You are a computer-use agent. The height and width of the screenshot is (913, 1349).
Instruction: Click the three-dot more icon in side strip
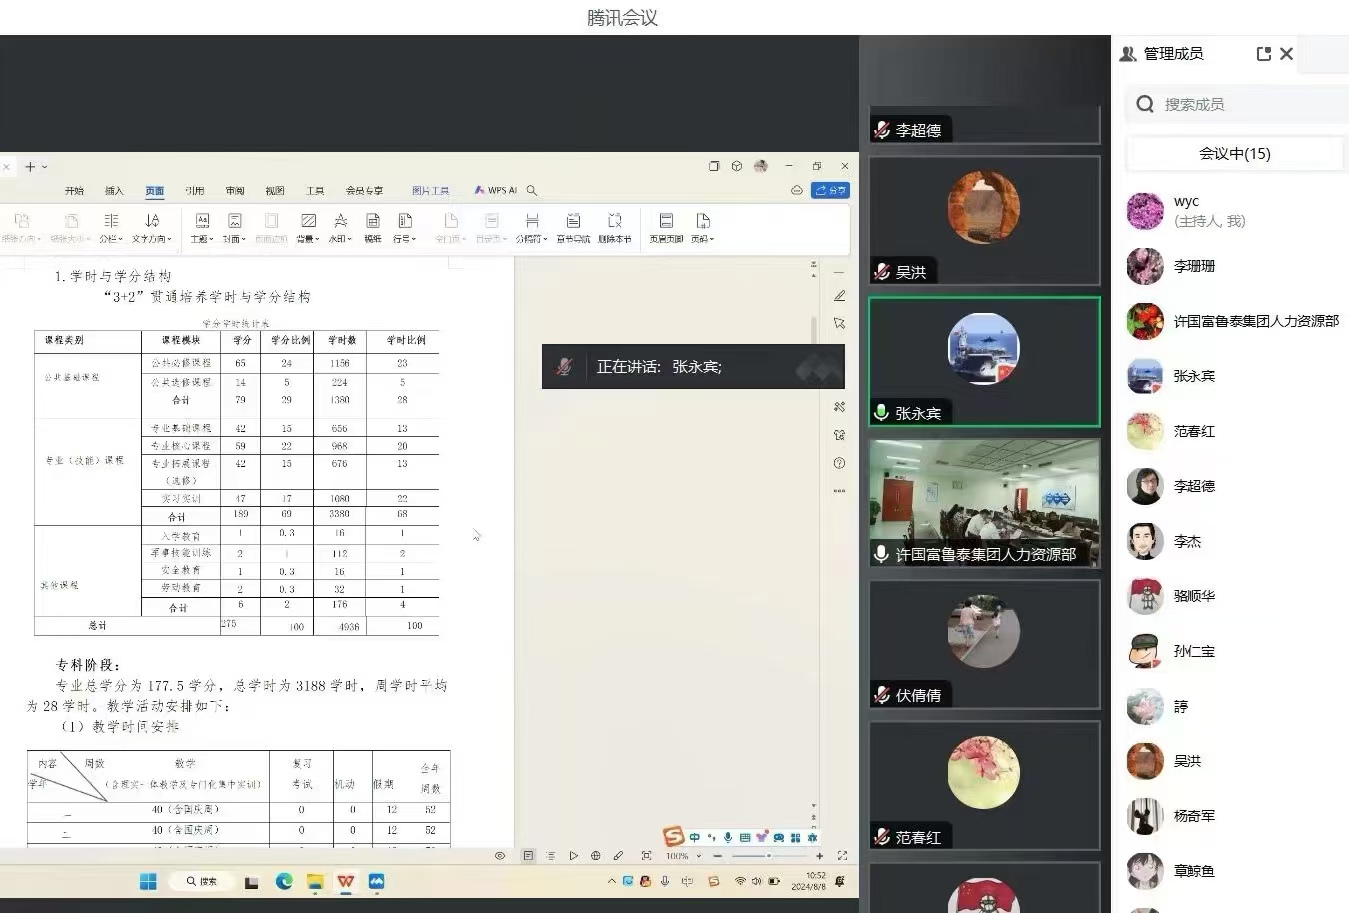pos(839,491)
